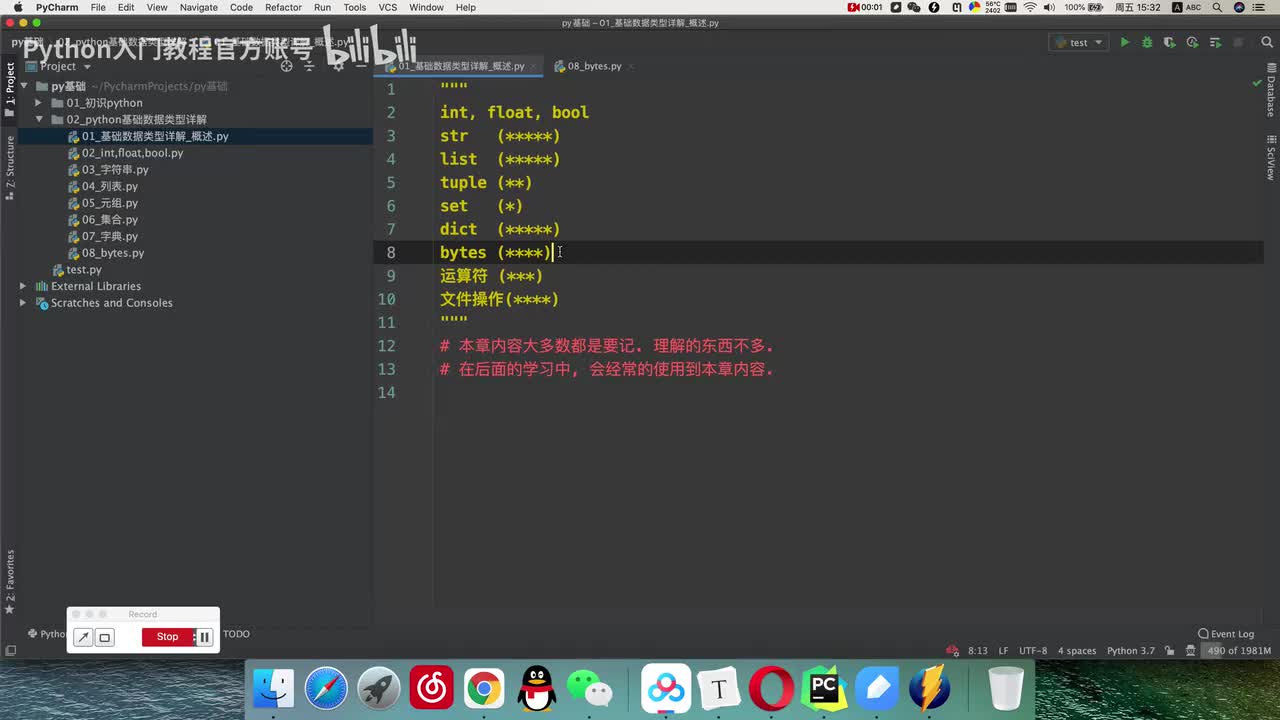Click the profiler run icon
Viewport: 1280px width, 720px height.
pos(1192,43)
